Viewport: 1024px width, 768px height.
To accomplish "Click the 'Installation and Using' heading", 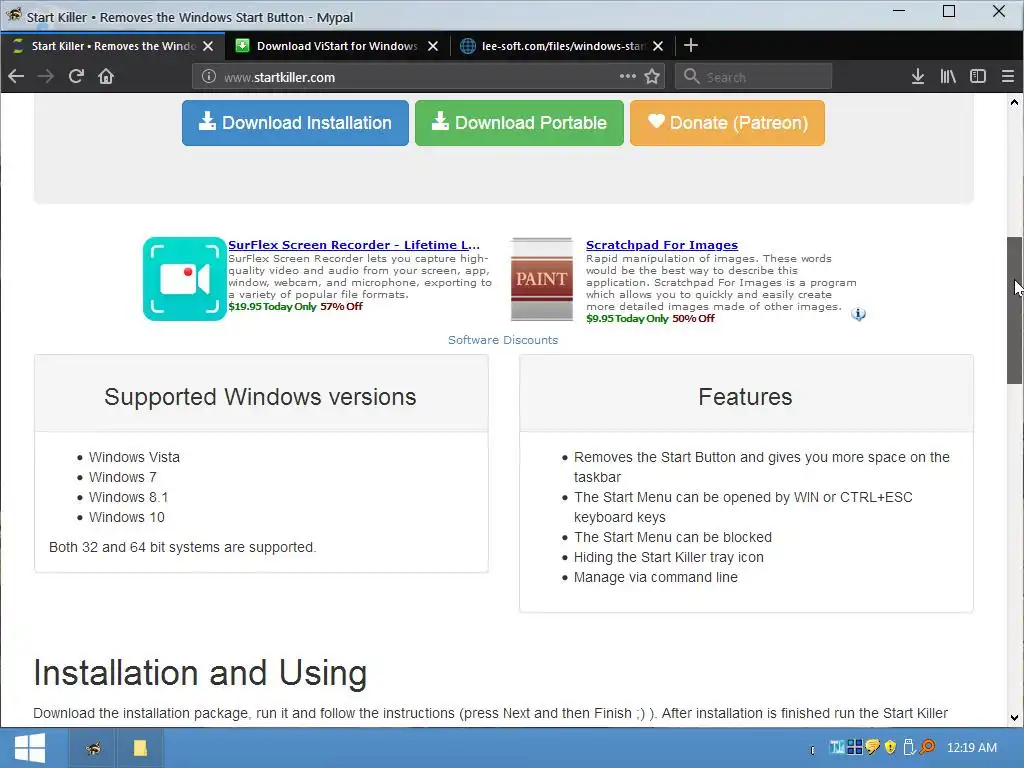I will [200, 673].
